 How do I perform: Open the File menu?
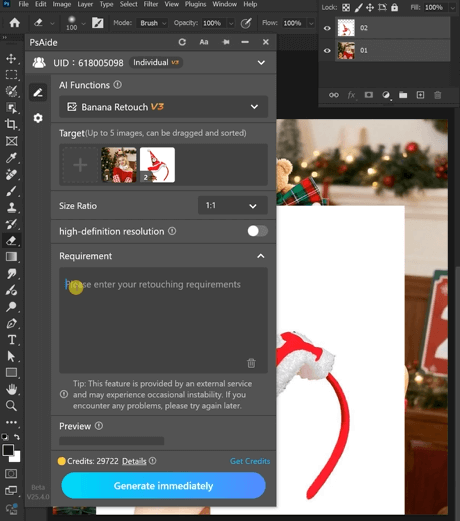click(x=23, y=4)
